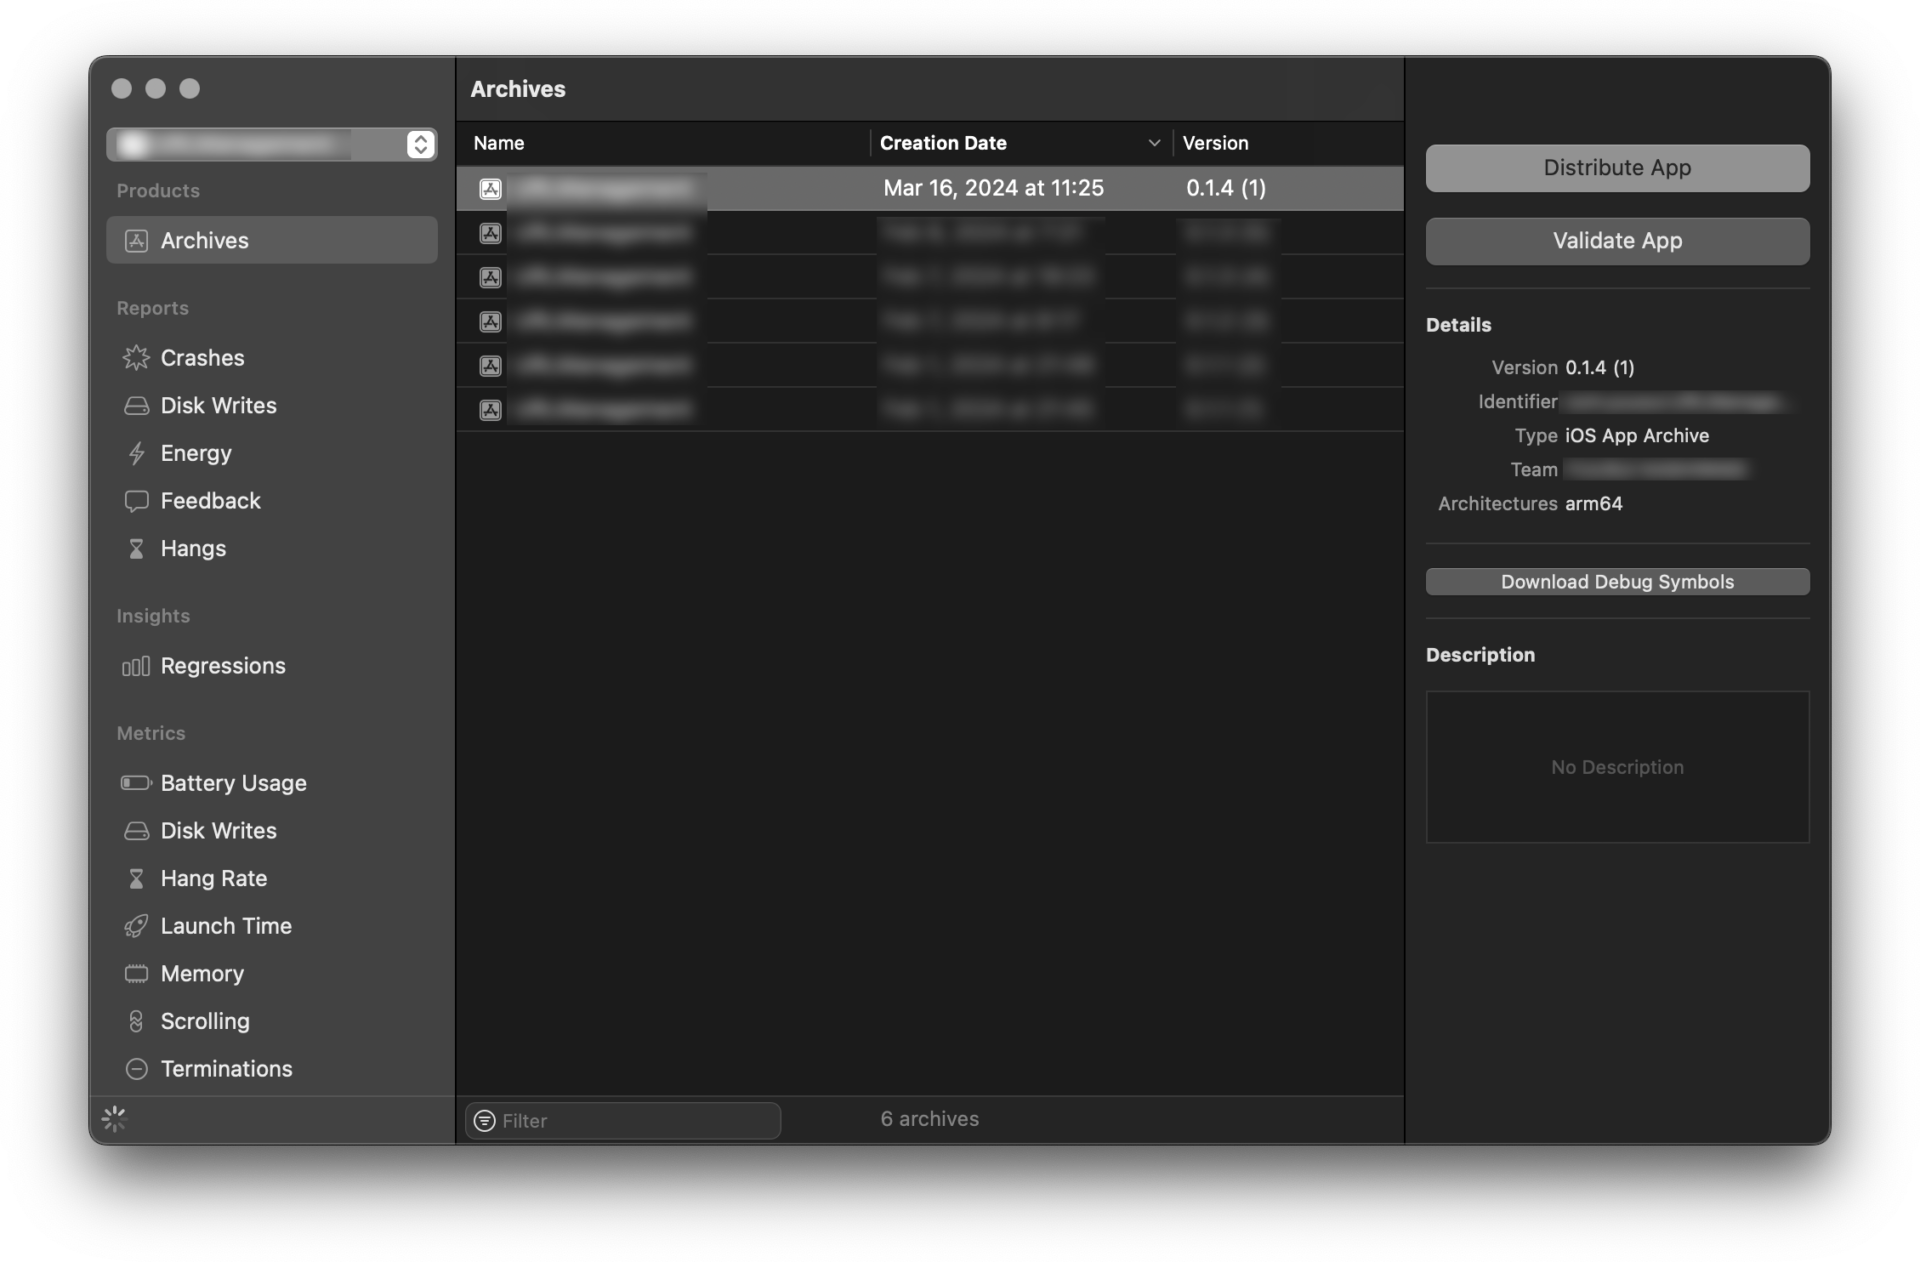Open the Energy report

pyautogui.click(x=272, y=453)
